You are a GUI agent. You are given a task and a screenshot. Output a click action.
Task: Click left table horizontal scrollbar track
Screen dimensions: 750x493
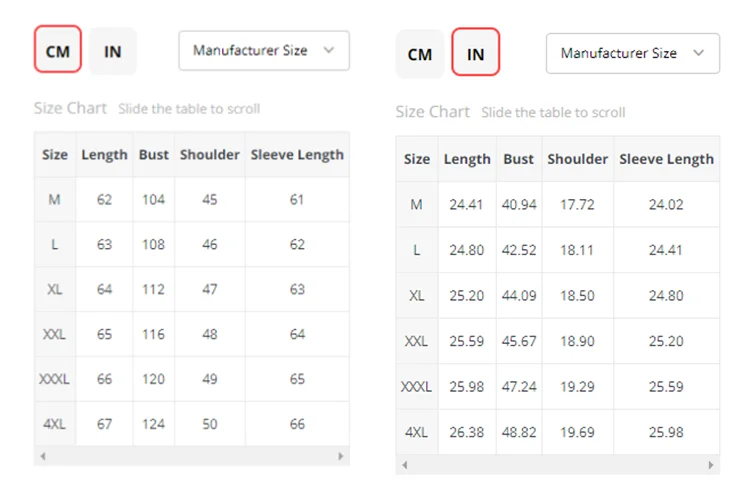pyautogui.click(x=192, y=456)
